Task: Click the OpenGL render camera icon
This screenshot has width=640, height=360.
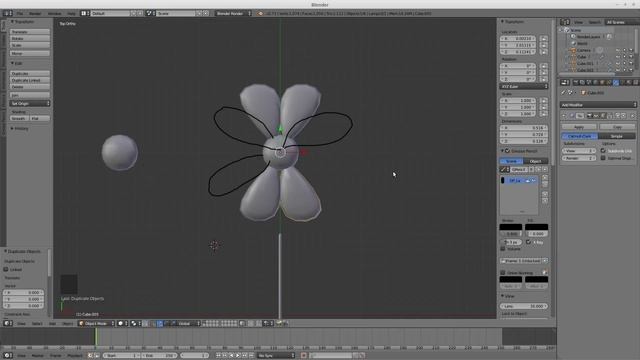Action: pyautogui.click(x=279, y=323)
